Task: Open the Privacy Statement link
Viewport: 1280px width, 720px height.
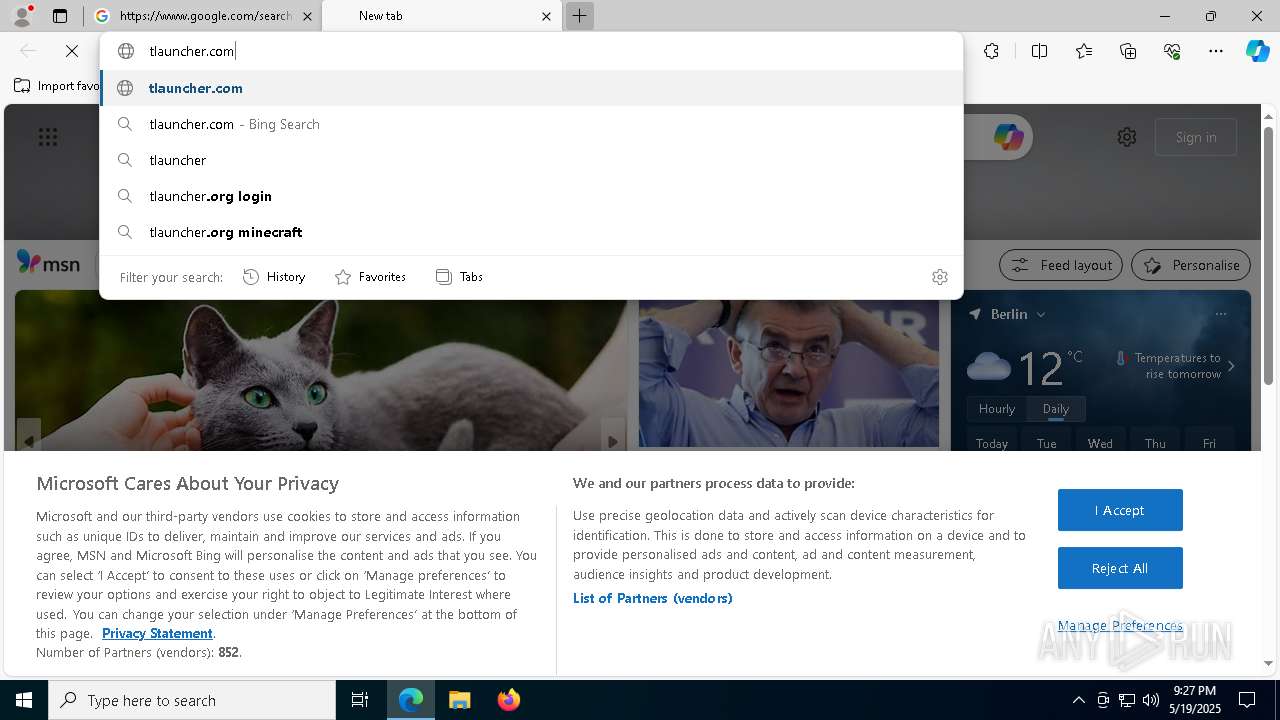Action: (x=157, y=633)
